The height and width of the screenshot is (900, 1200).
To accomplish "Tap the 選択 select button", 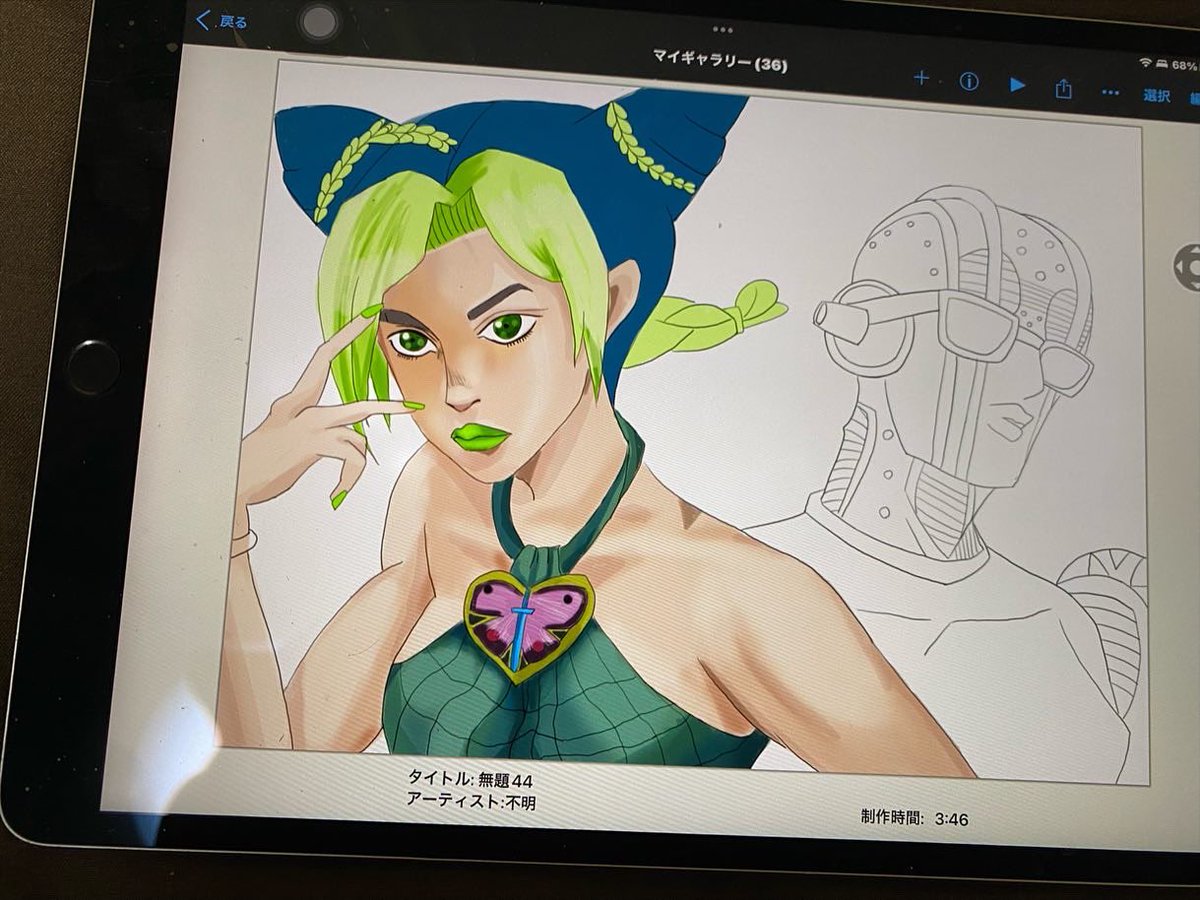I will click(1157, 96).
